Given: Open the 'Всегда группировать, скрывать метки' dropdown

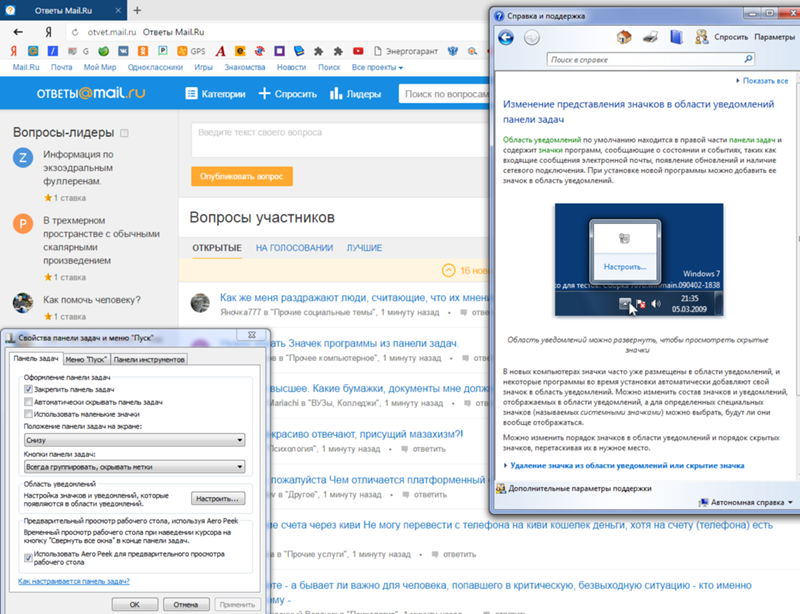Looking at the screenshot, I should click(x=135, y=466).
